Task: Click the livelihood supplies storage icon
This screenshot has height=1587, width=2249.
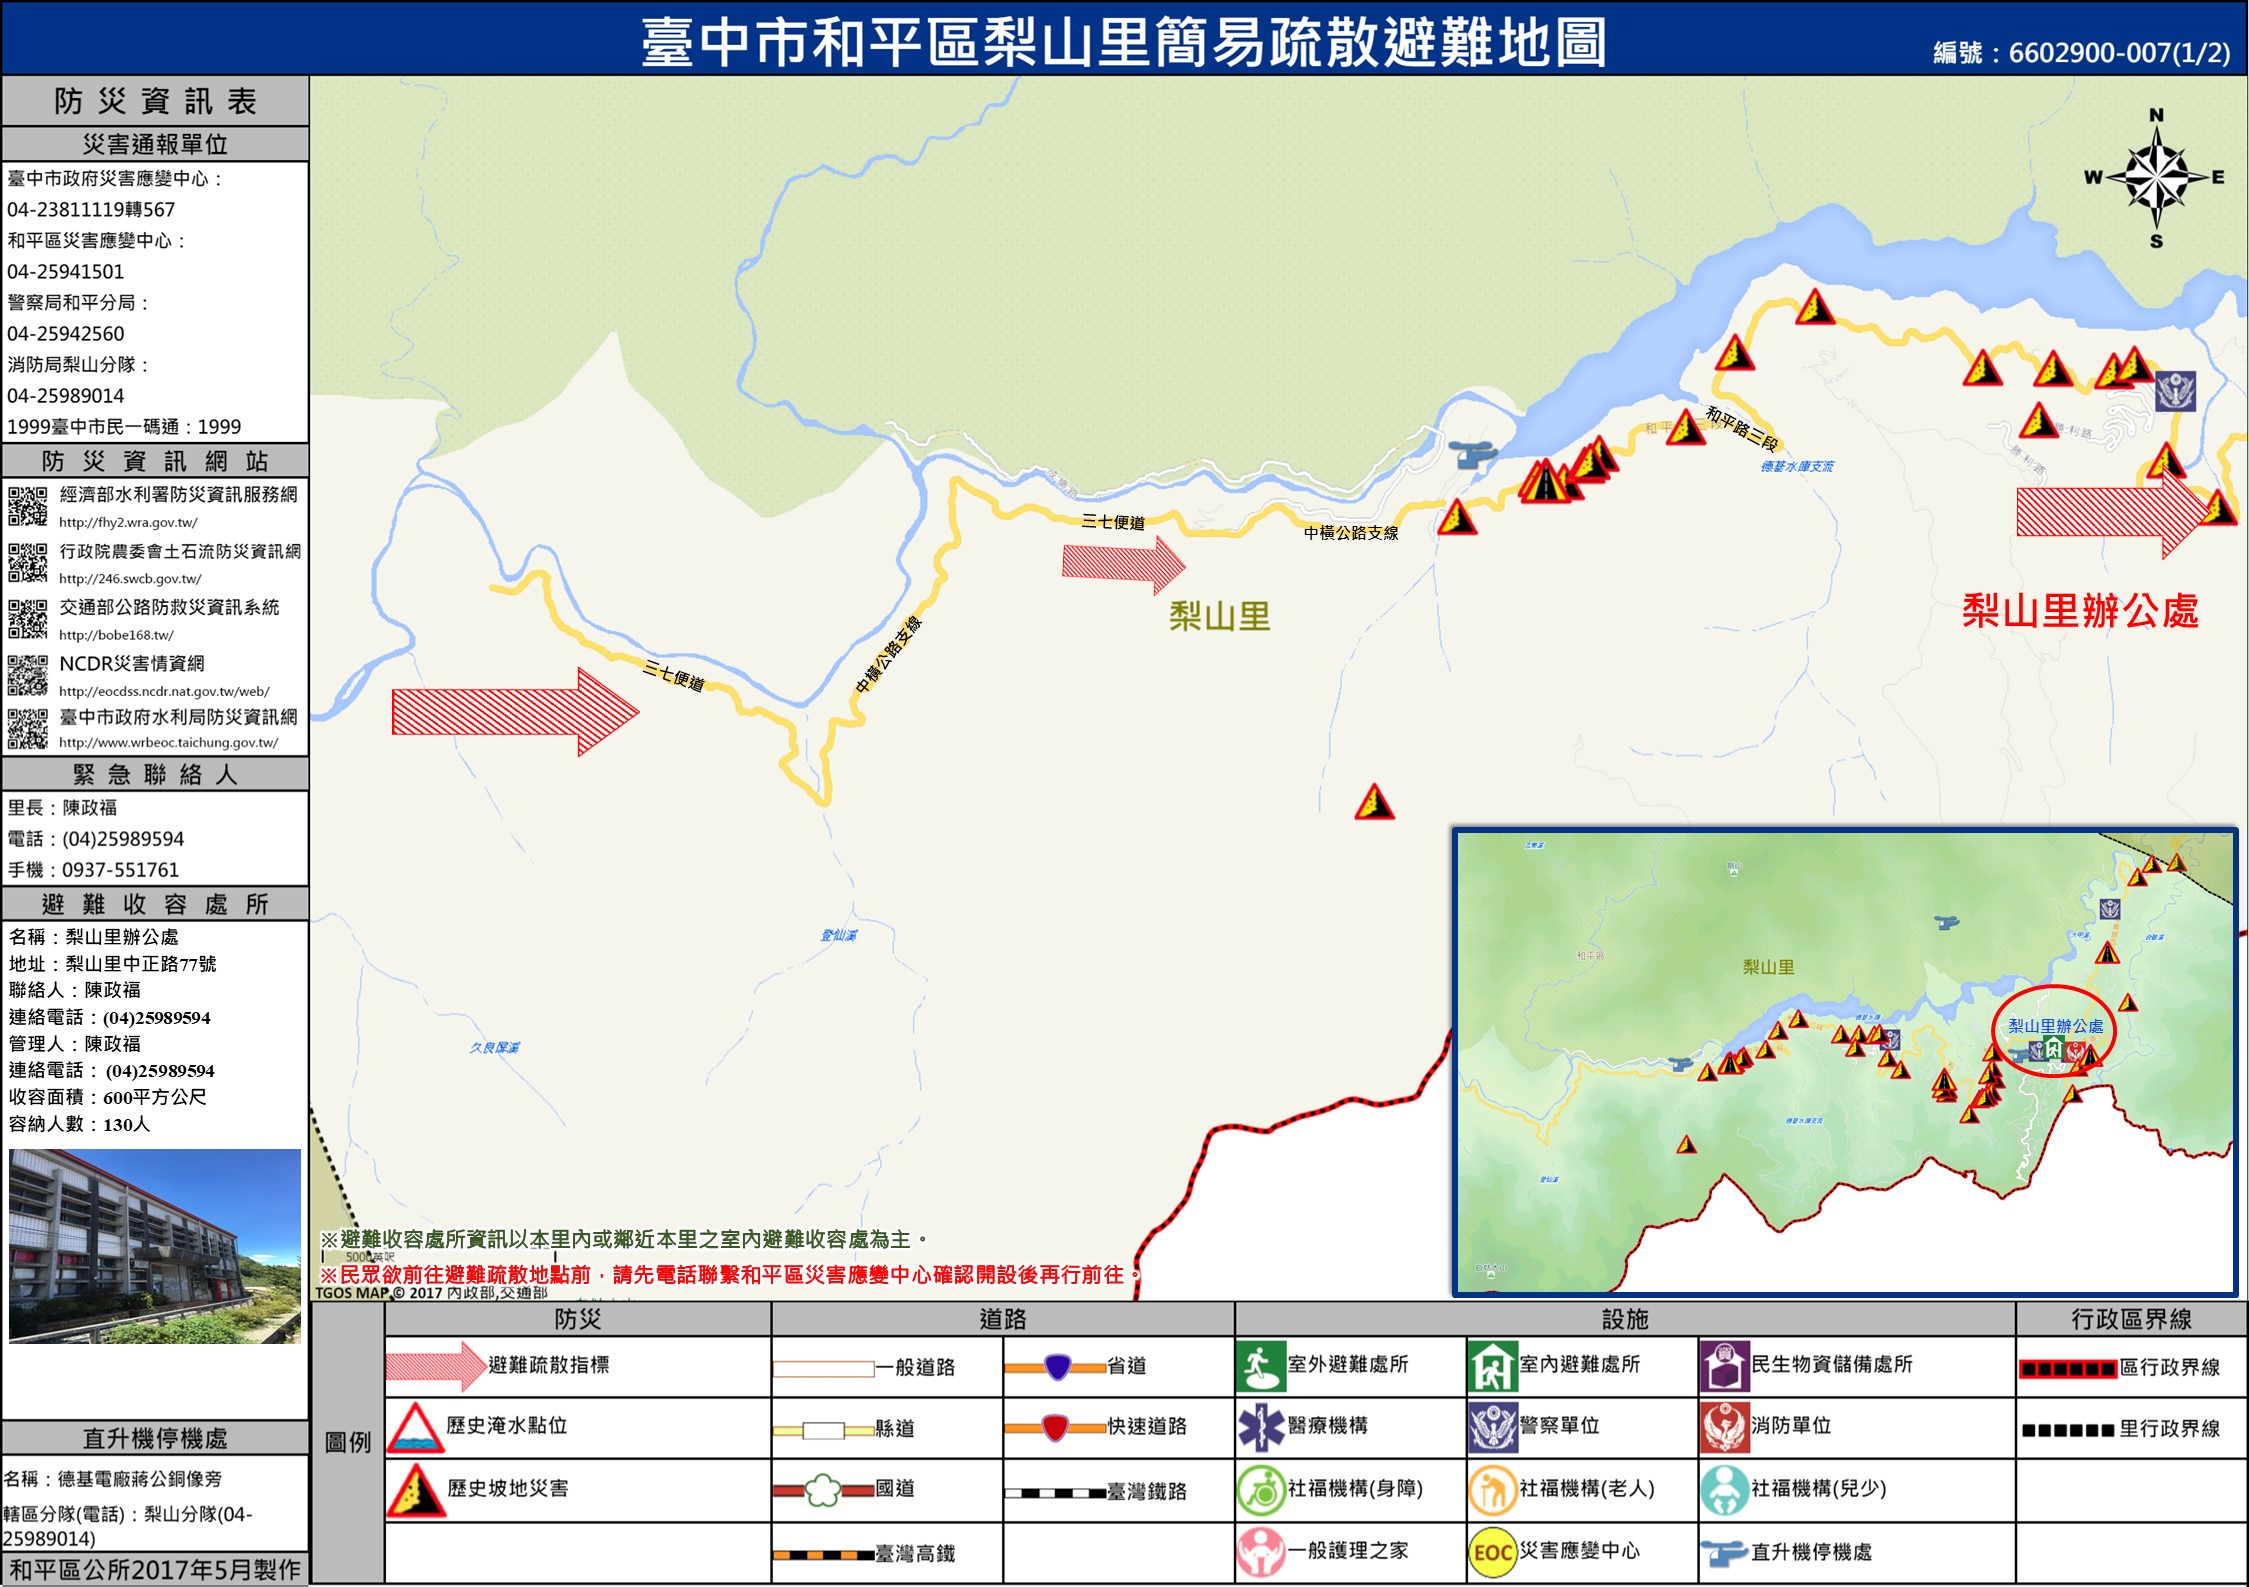Action: coord(1723,1366)
